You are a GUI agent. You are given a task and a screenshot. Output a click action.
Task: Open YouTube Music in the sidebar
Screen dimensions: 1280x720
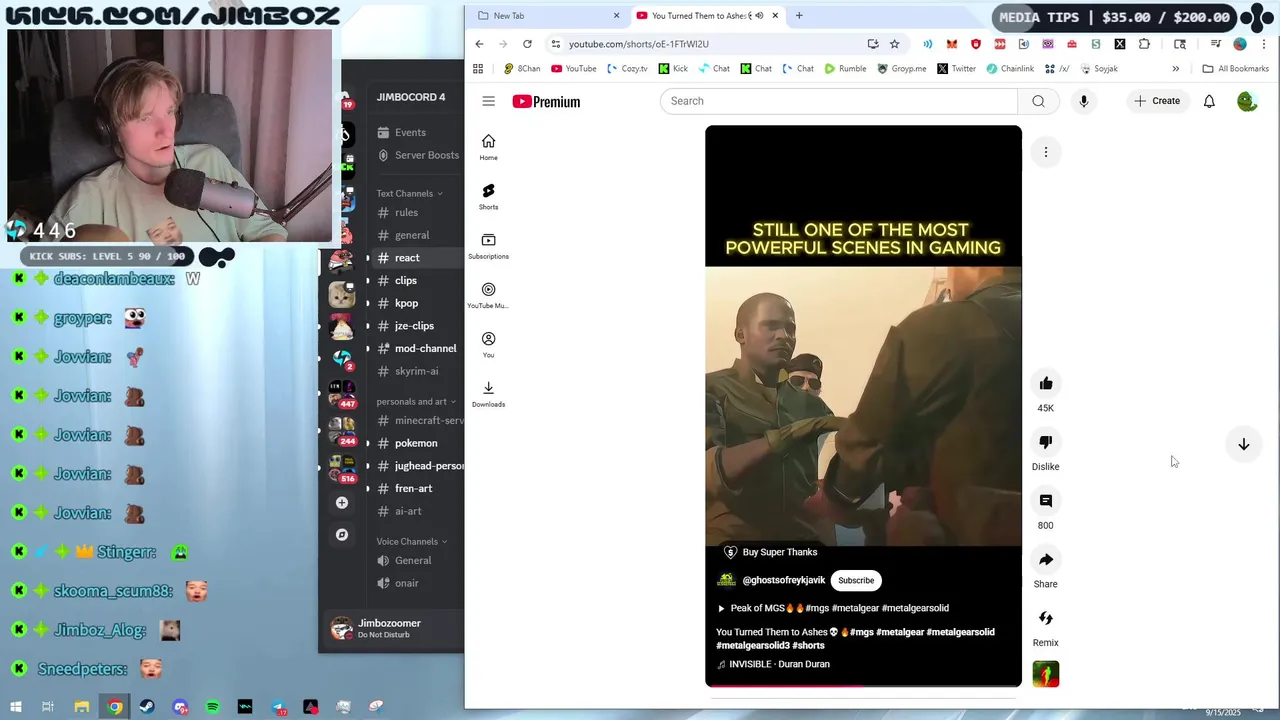pyautogui.click(x=488, y=295)
